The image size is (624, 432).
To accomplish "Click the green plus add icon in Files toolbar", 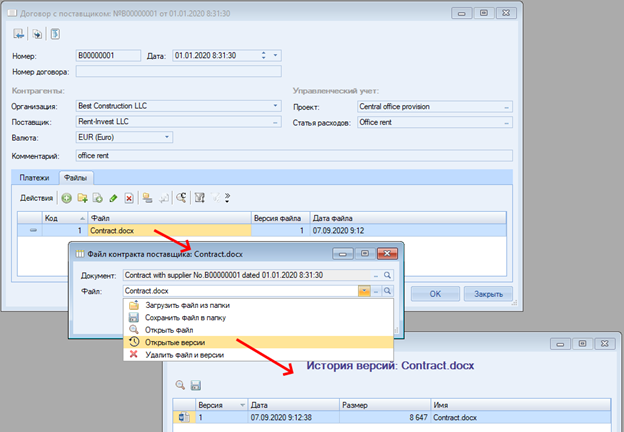I will pos(66,198).
